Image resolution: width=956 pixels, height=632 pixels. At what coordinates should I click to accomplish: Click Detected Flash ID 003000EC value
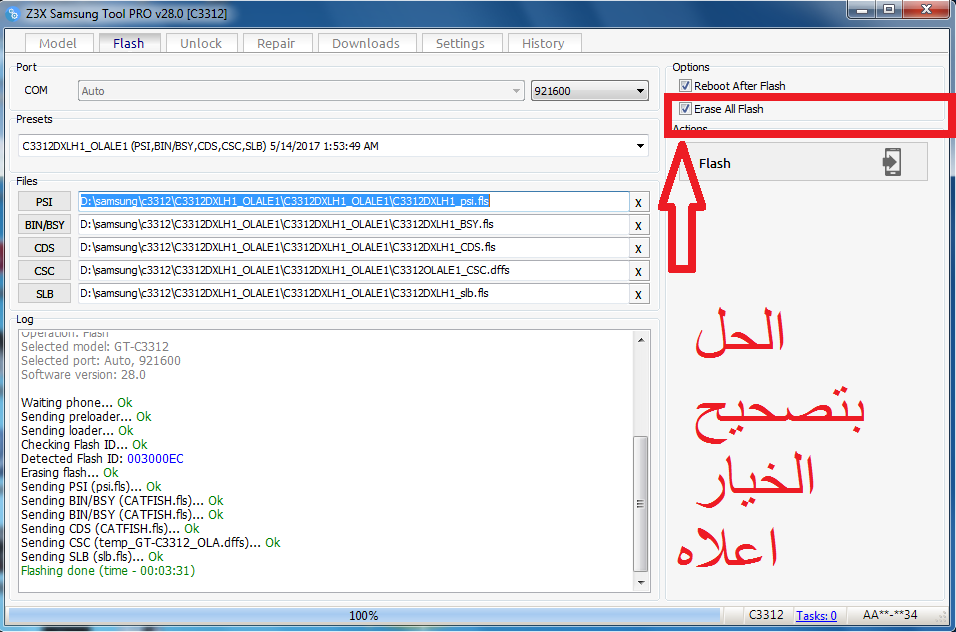coord(155,458)
